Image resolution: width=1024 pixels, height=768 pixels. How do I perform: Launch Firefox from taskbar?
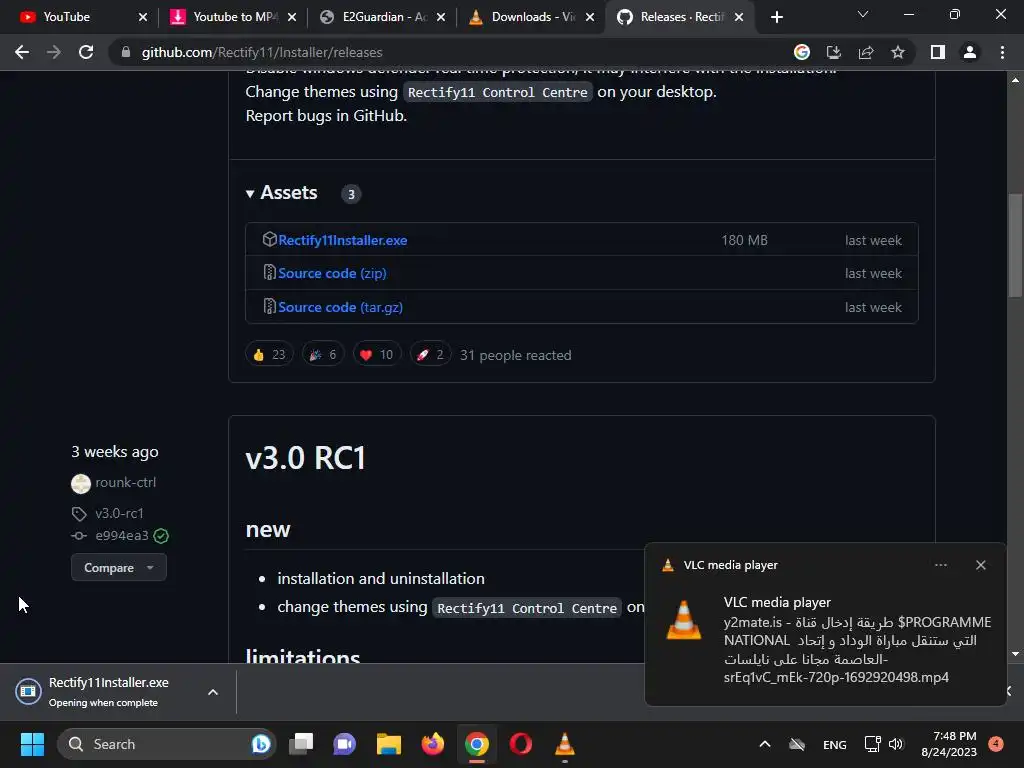tap(432, 744)
